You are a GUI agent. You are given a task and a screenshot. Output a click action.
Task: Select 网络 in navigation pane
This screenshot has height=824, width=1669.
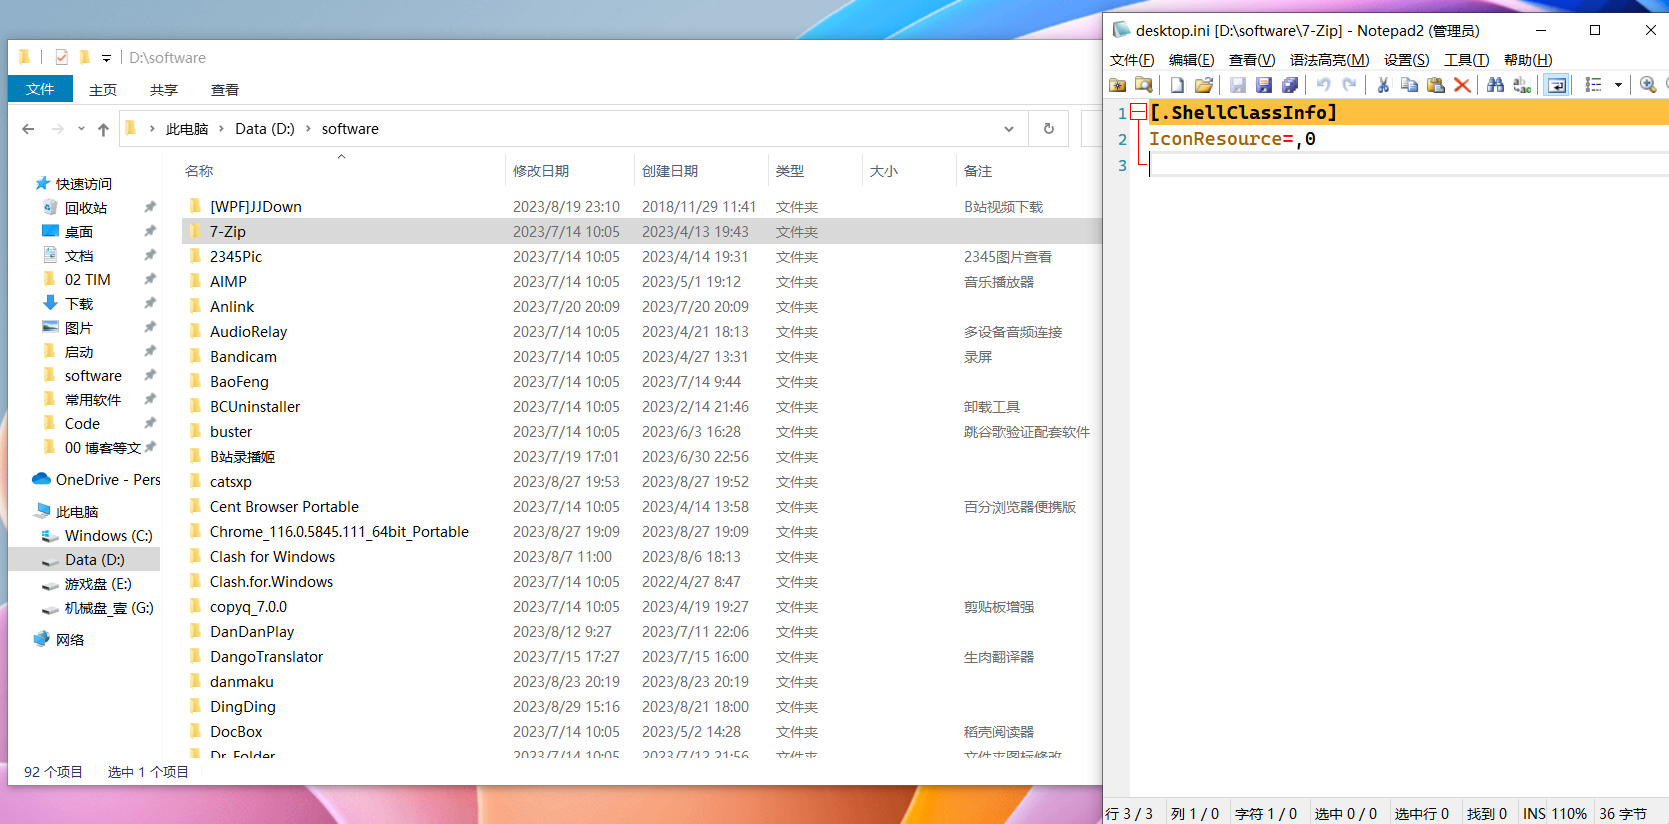pyautogui.click(x=70, y=640)
